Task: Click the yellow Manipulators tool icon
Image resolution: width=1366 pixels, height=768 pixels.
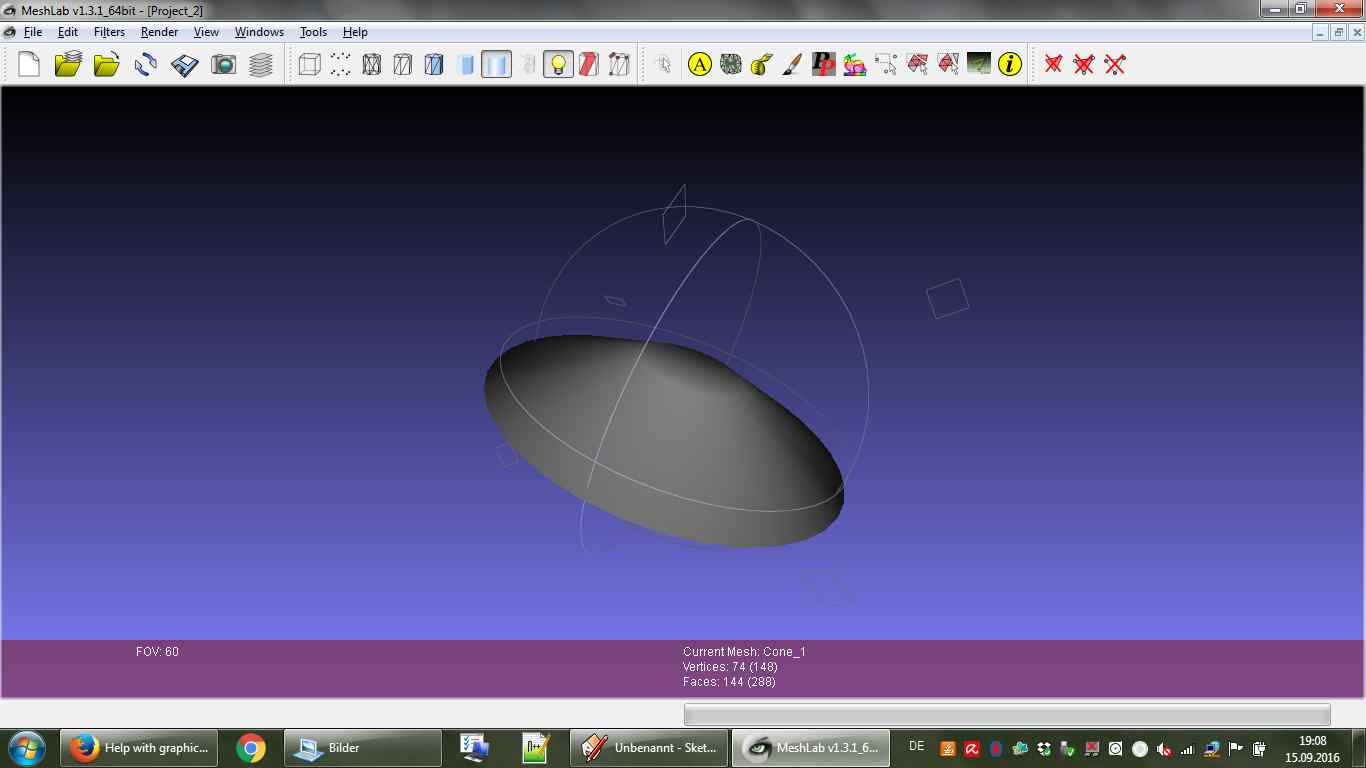Action: pos(762,65)
